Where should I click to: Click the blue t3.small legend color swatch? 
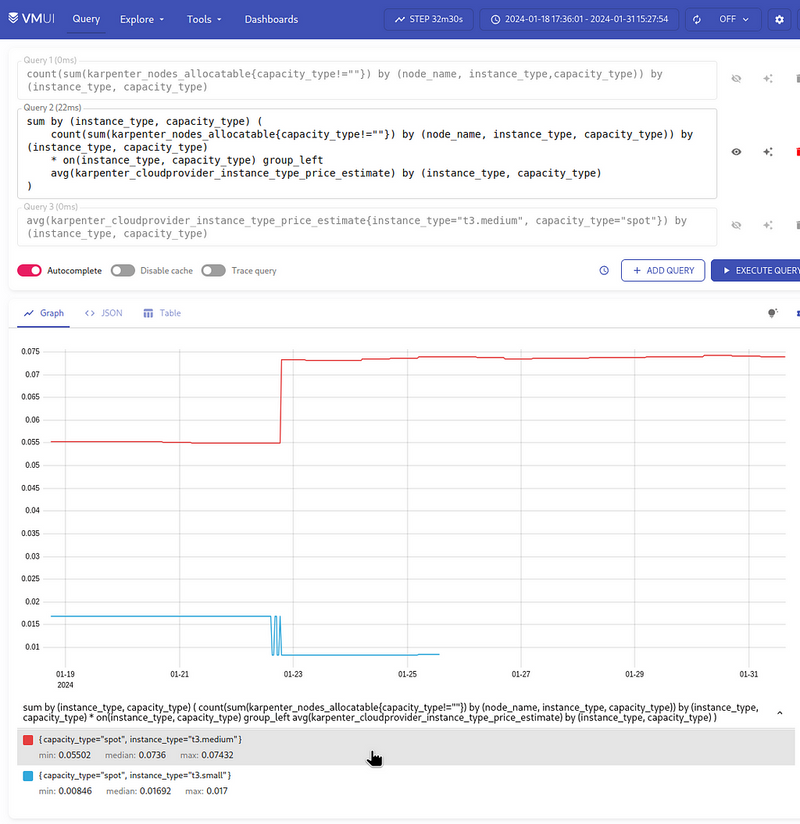click(x=28, y=776)
